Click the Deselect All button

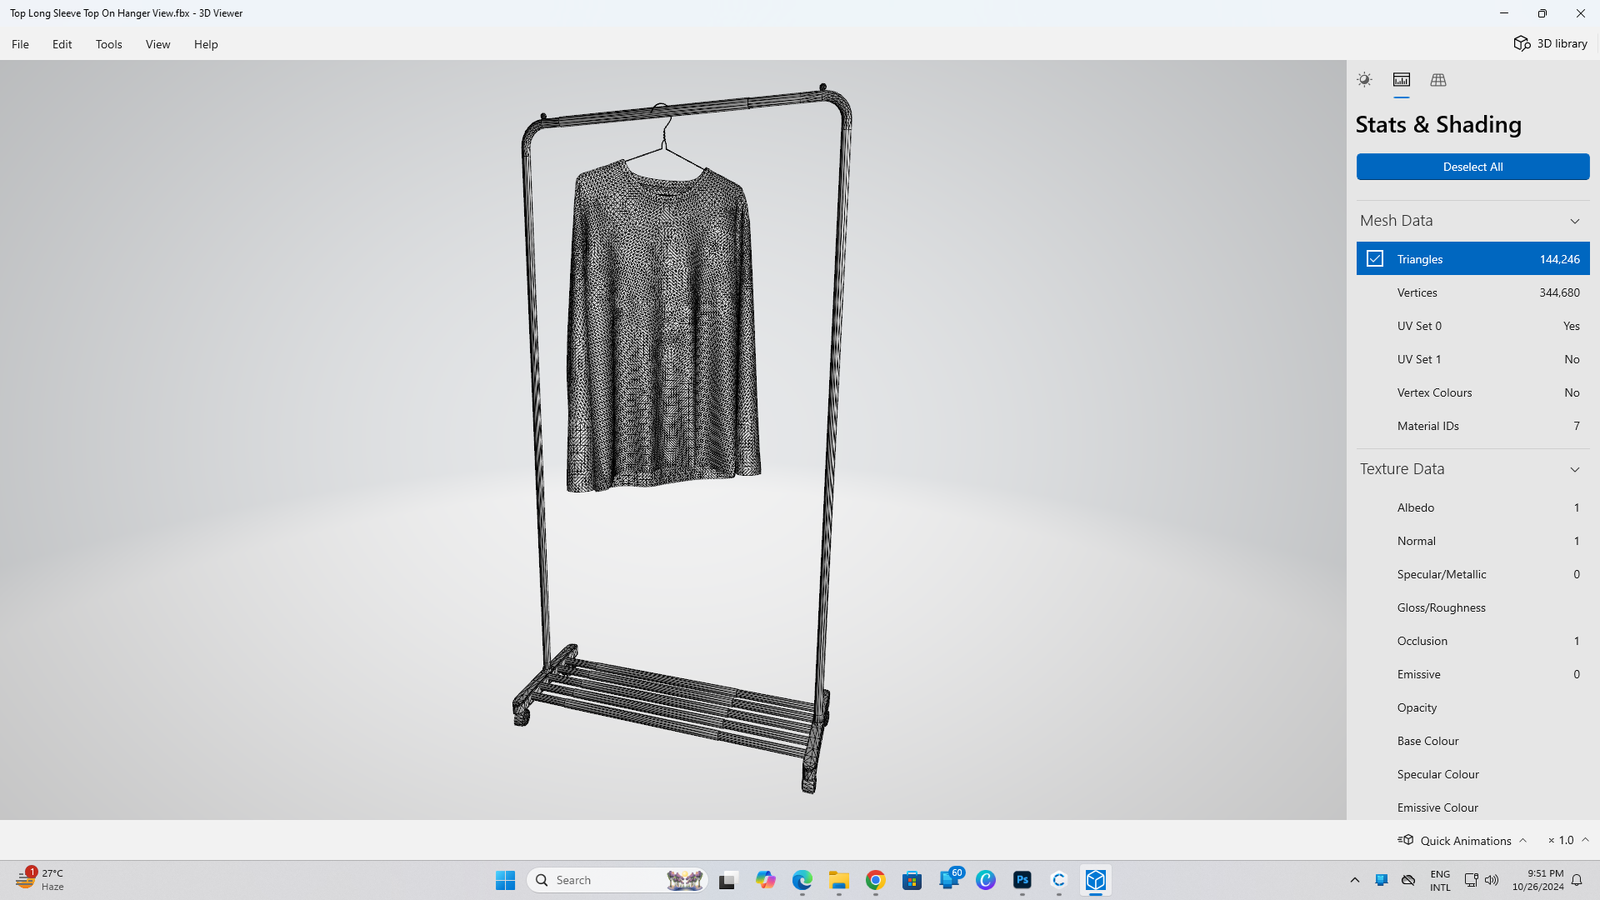coord(1473,167)
